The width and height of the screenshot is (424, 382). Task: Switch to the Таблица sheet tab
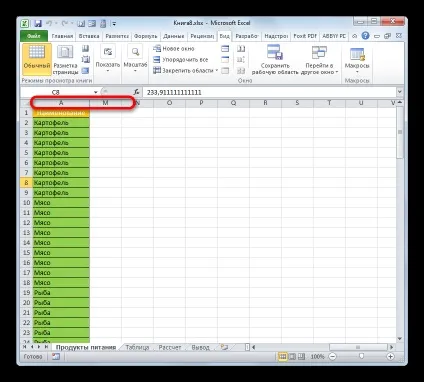tap(137, 347)
